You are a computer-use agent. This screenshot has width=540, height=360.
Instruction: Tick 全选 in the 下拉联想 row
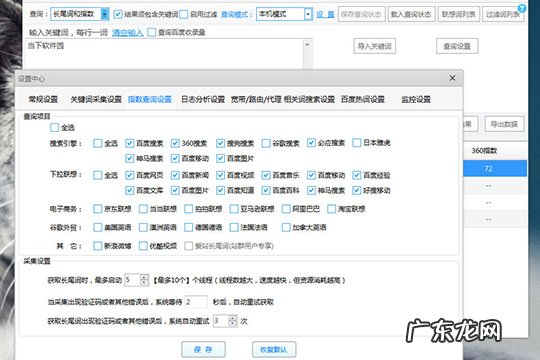coord(98,175)
